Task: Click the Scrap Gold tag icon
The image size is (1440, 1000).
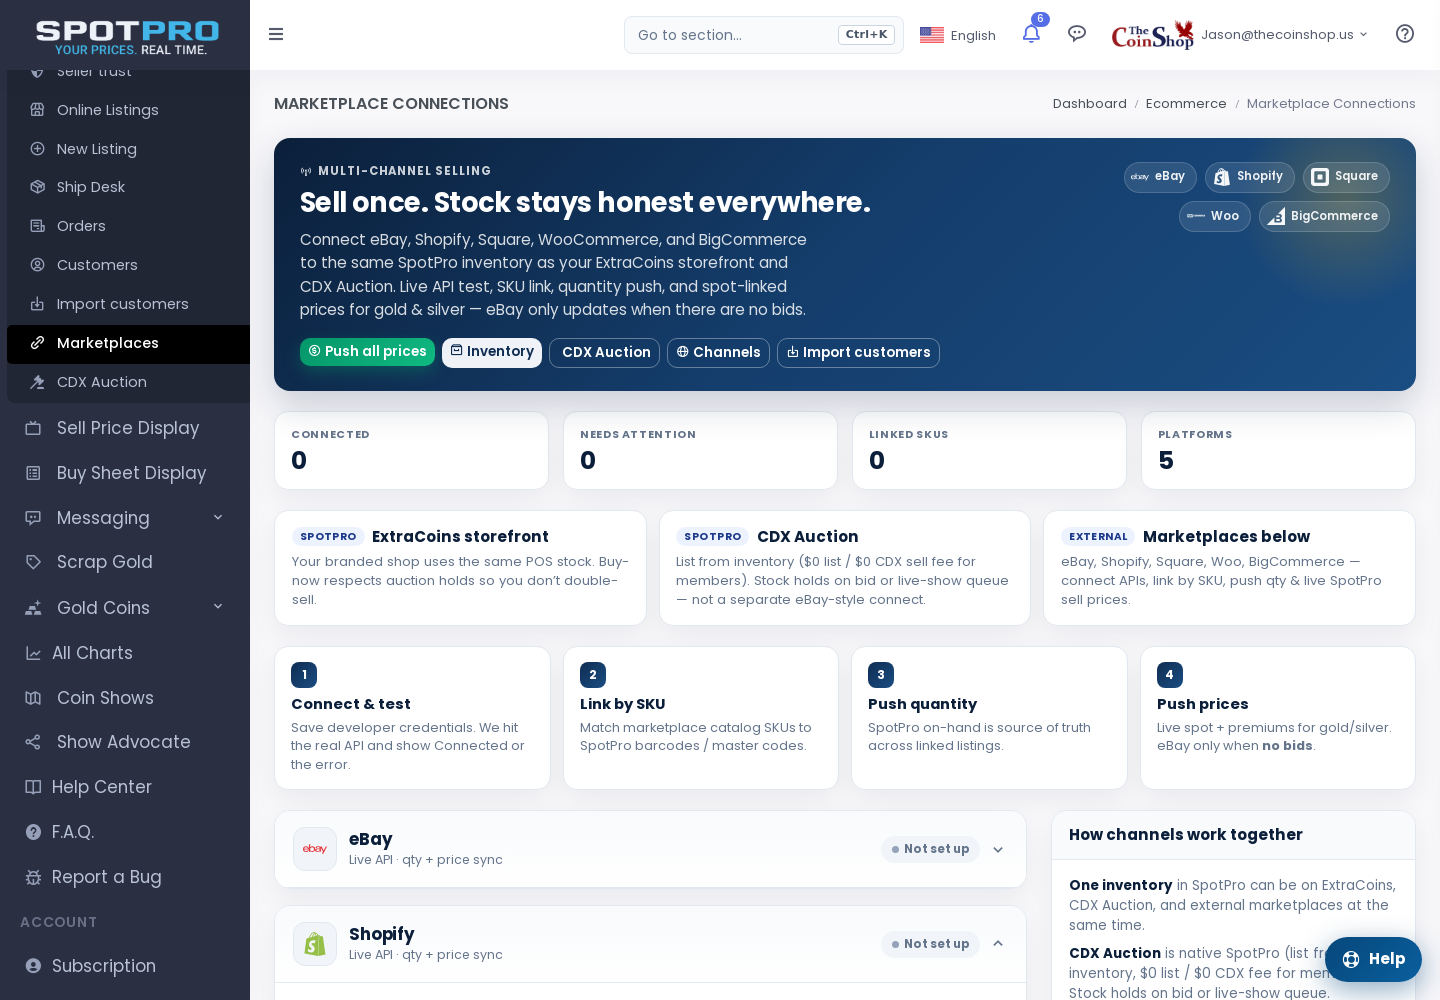Action: click(x=33, y=562)
